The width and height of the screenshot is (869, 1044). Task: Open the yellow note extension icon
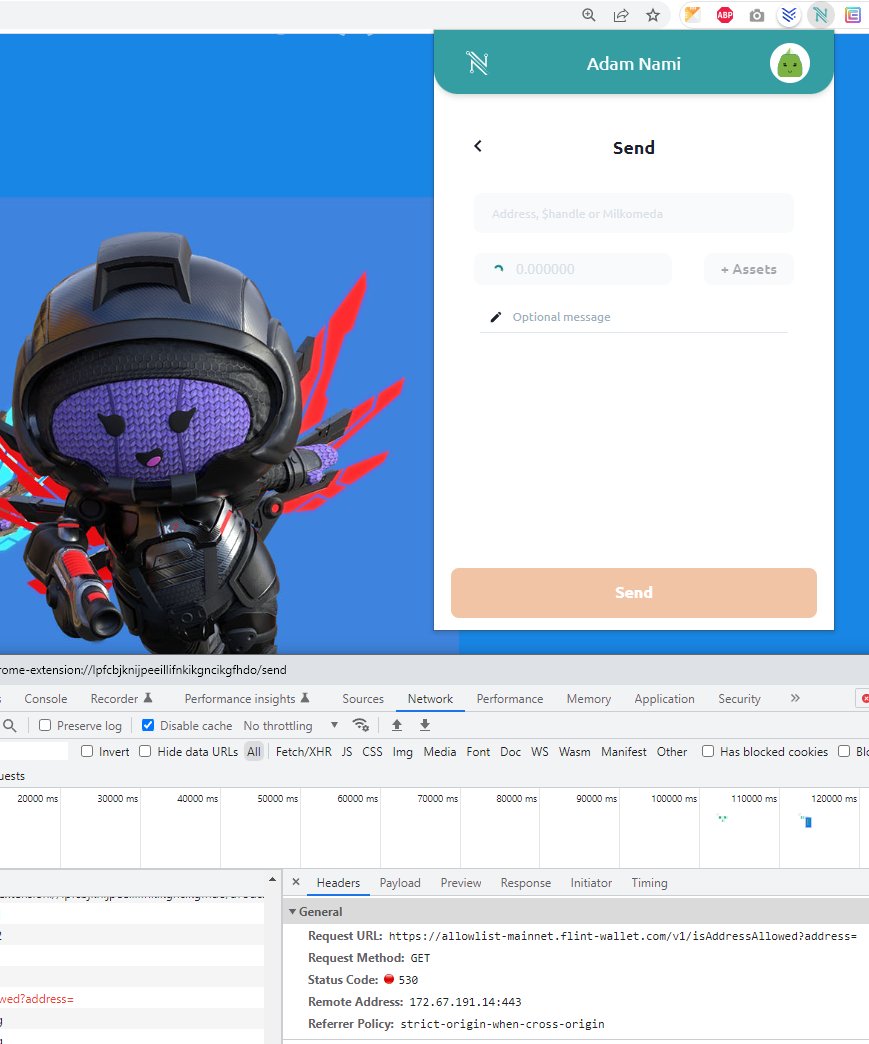click(693, 15)
